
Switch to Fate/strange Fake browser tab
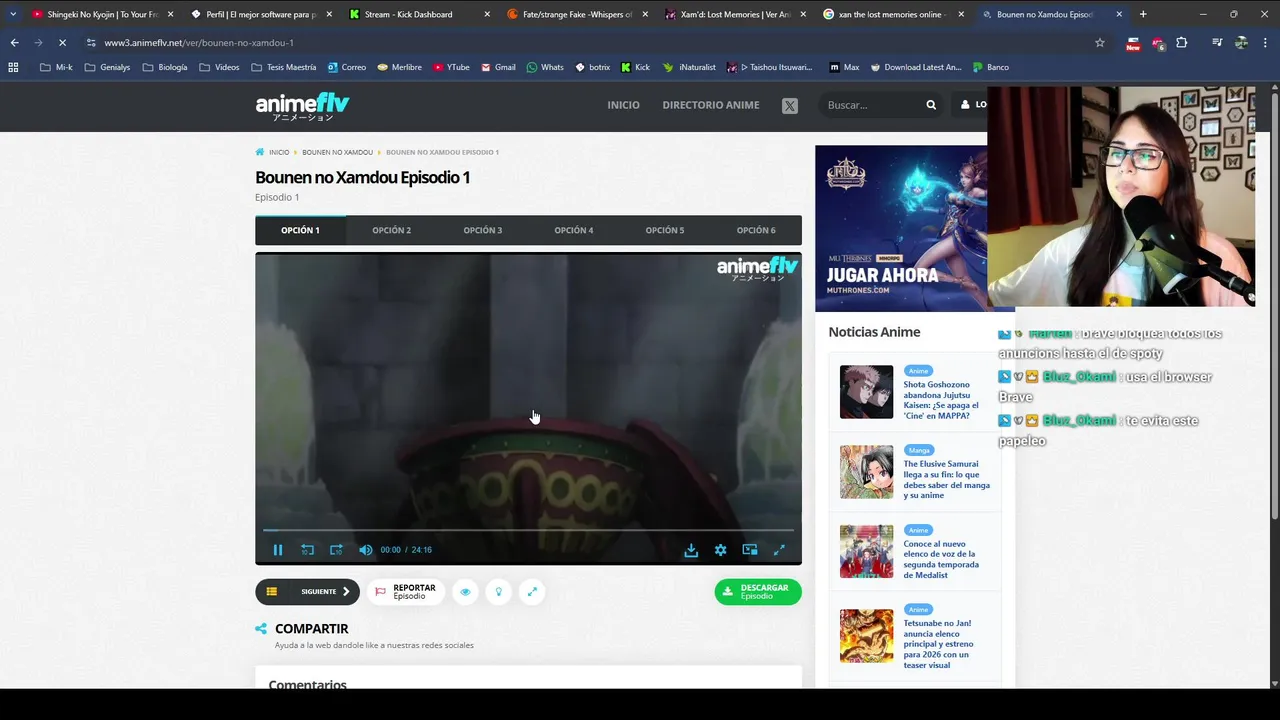(x=577, y=14)
